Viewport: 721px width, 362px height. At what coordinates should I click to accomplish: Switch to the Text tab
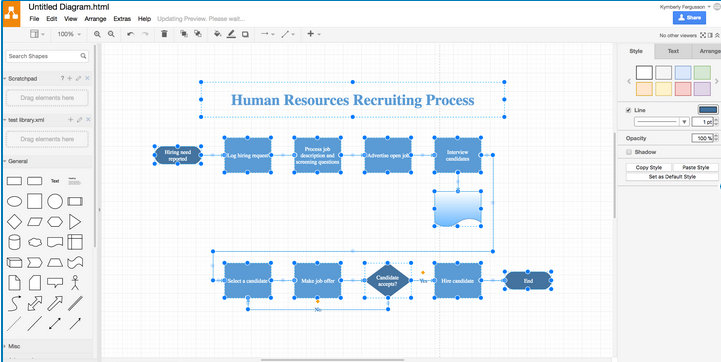[x=673, y=51]
